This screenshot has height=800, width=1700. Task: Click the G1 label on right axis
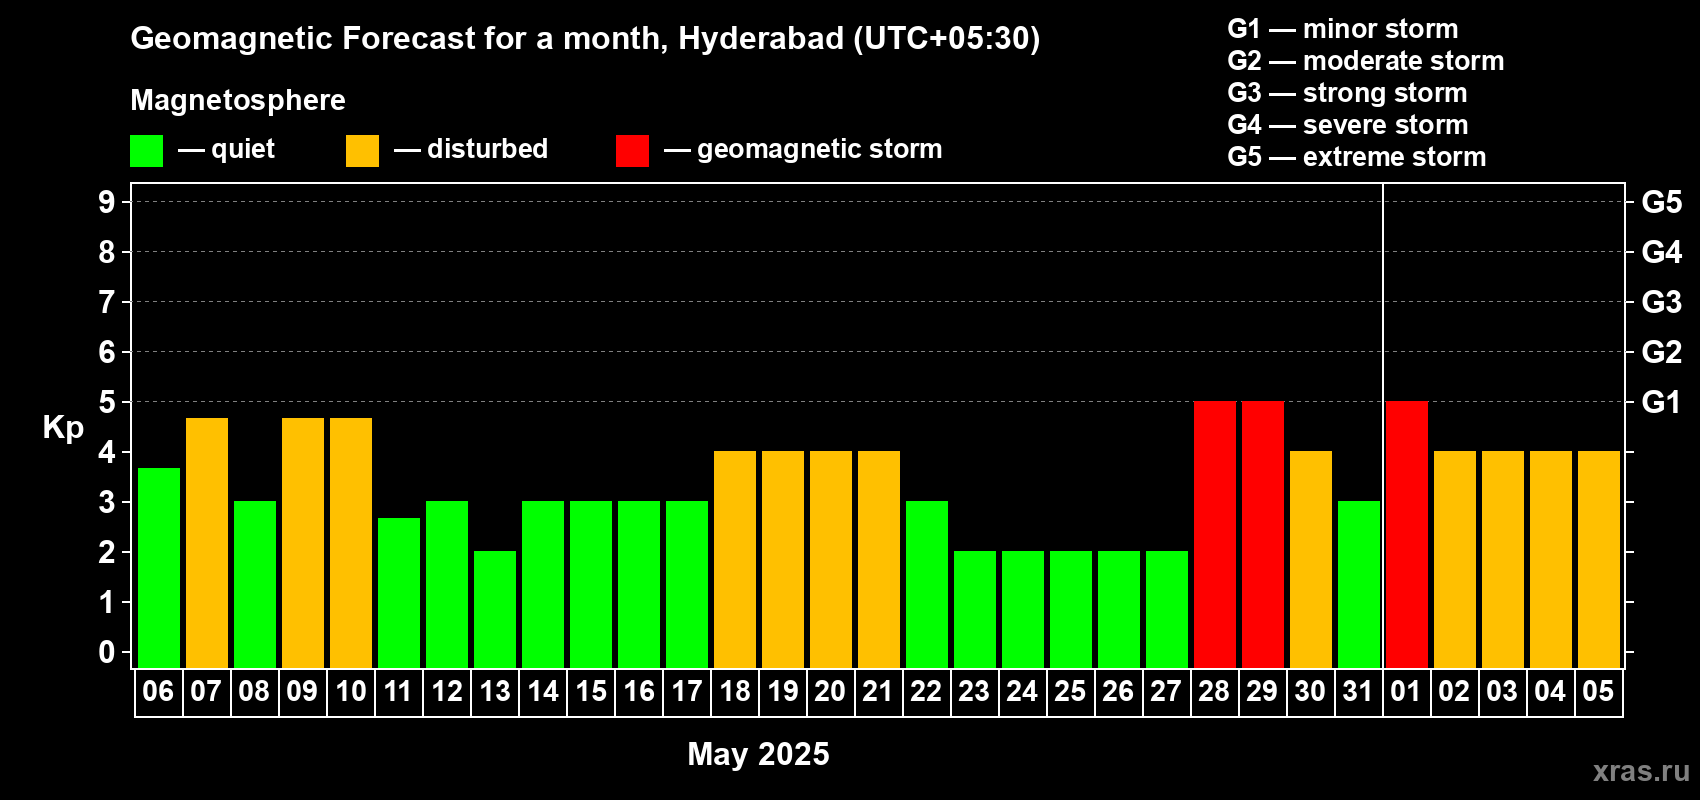(x=1661, y=402)
